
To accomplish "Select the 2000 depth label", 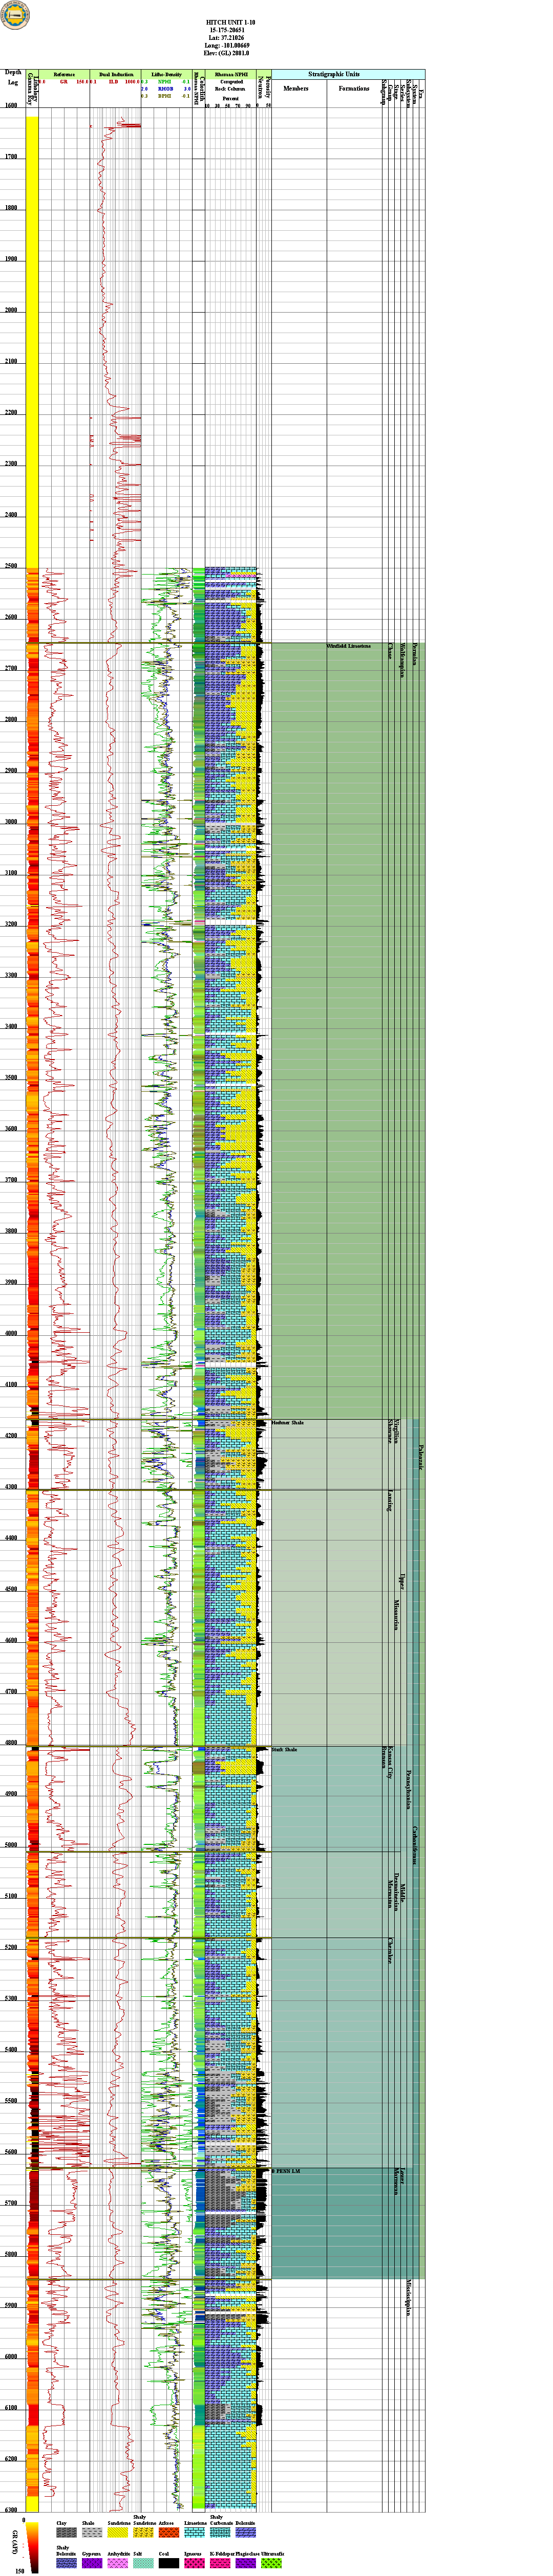I will (11, 311).
